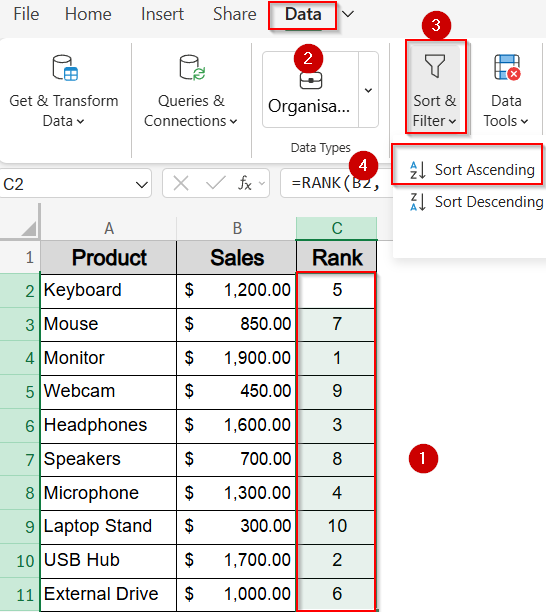Cancel formula entry with X icon

click(181, 183)
